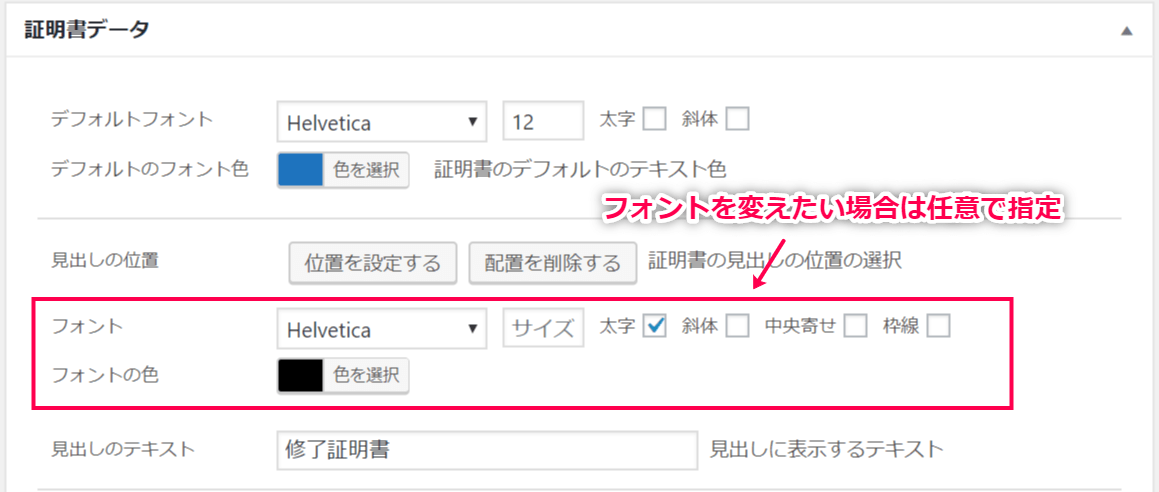
Task: Click the 証明書の見出しの位置の選択 description
Action: [775, 261]
